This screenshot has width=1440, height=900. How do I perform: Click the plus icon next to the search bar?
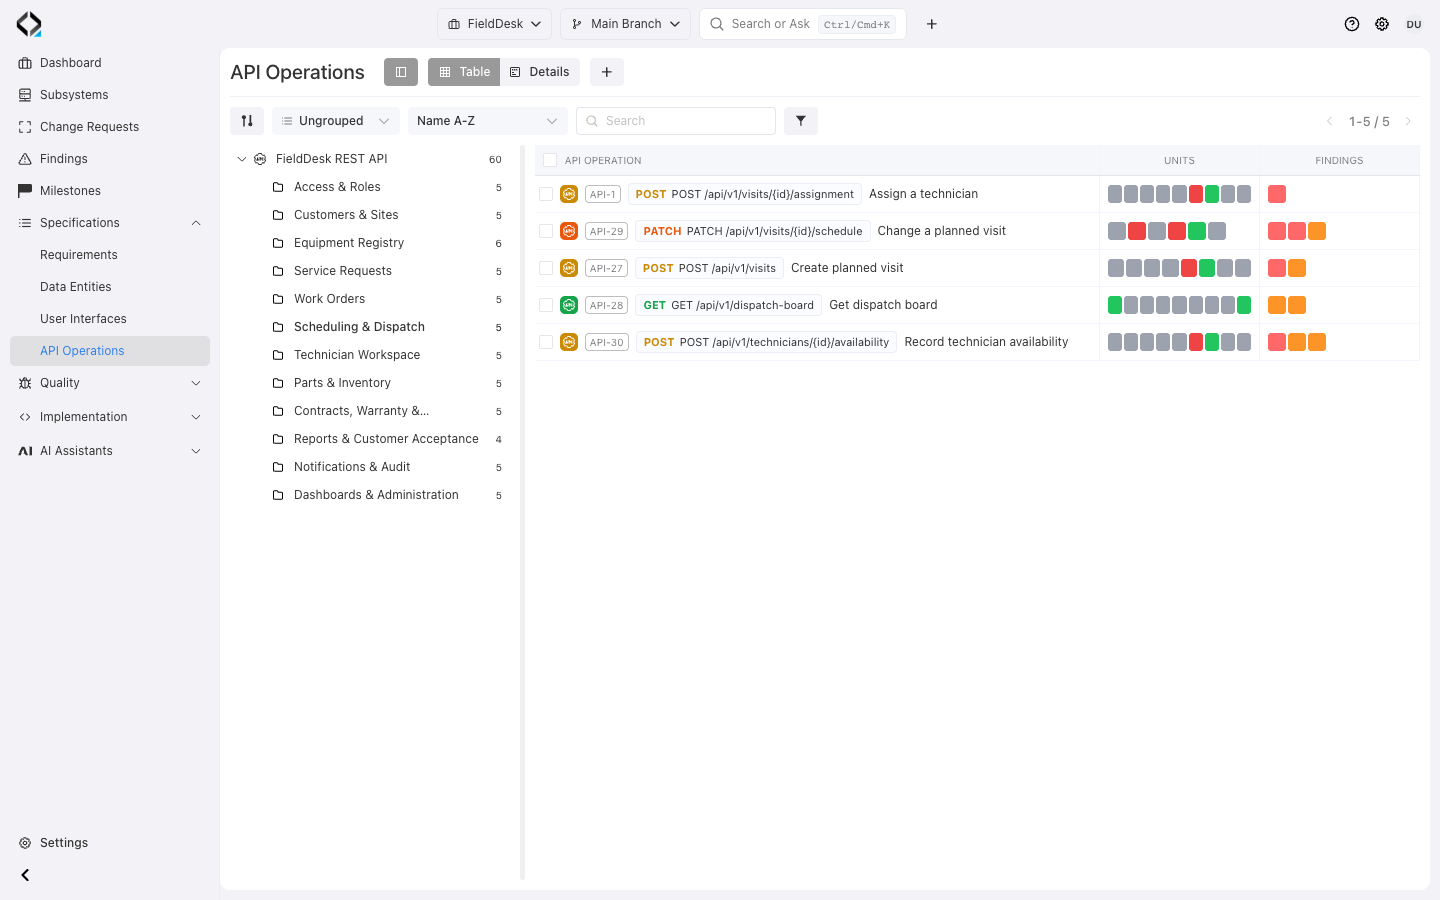[932, 24]
